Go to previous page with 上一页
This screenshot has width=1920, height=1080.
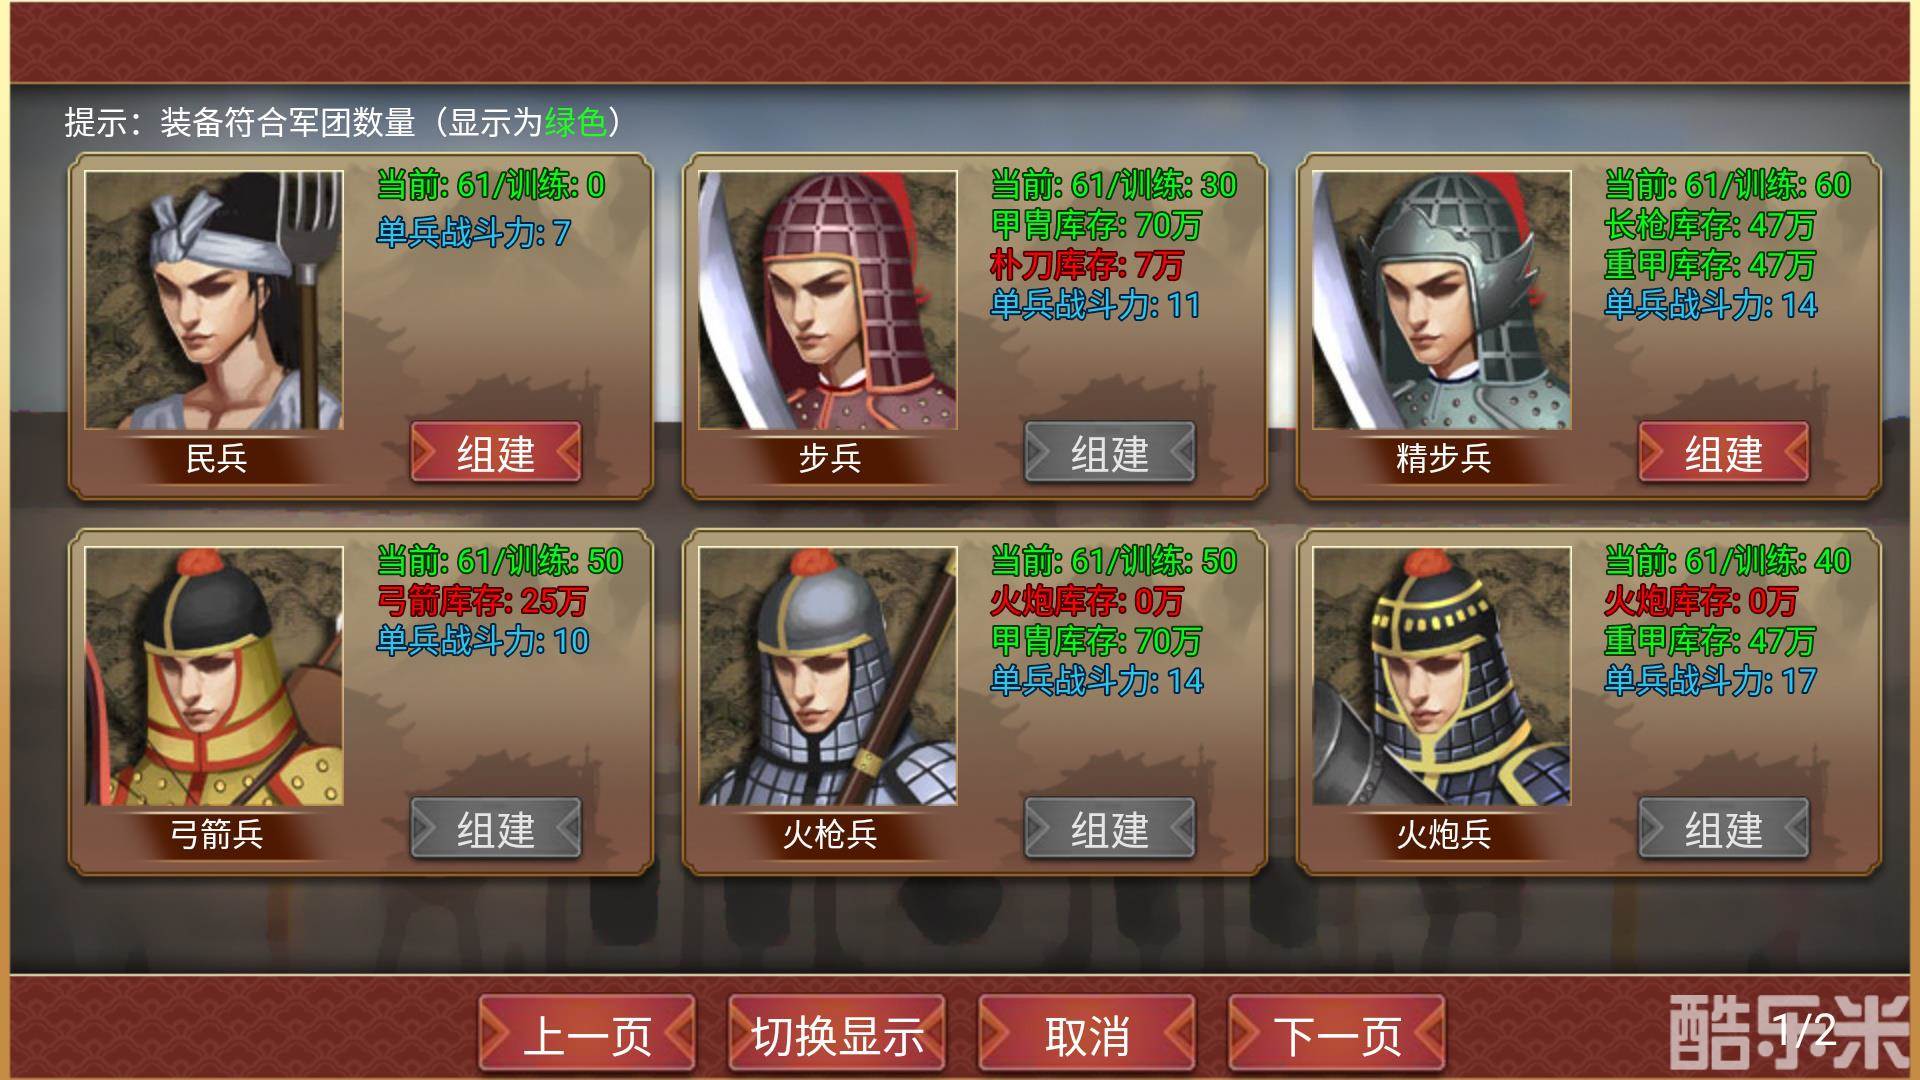(587, 1034)
